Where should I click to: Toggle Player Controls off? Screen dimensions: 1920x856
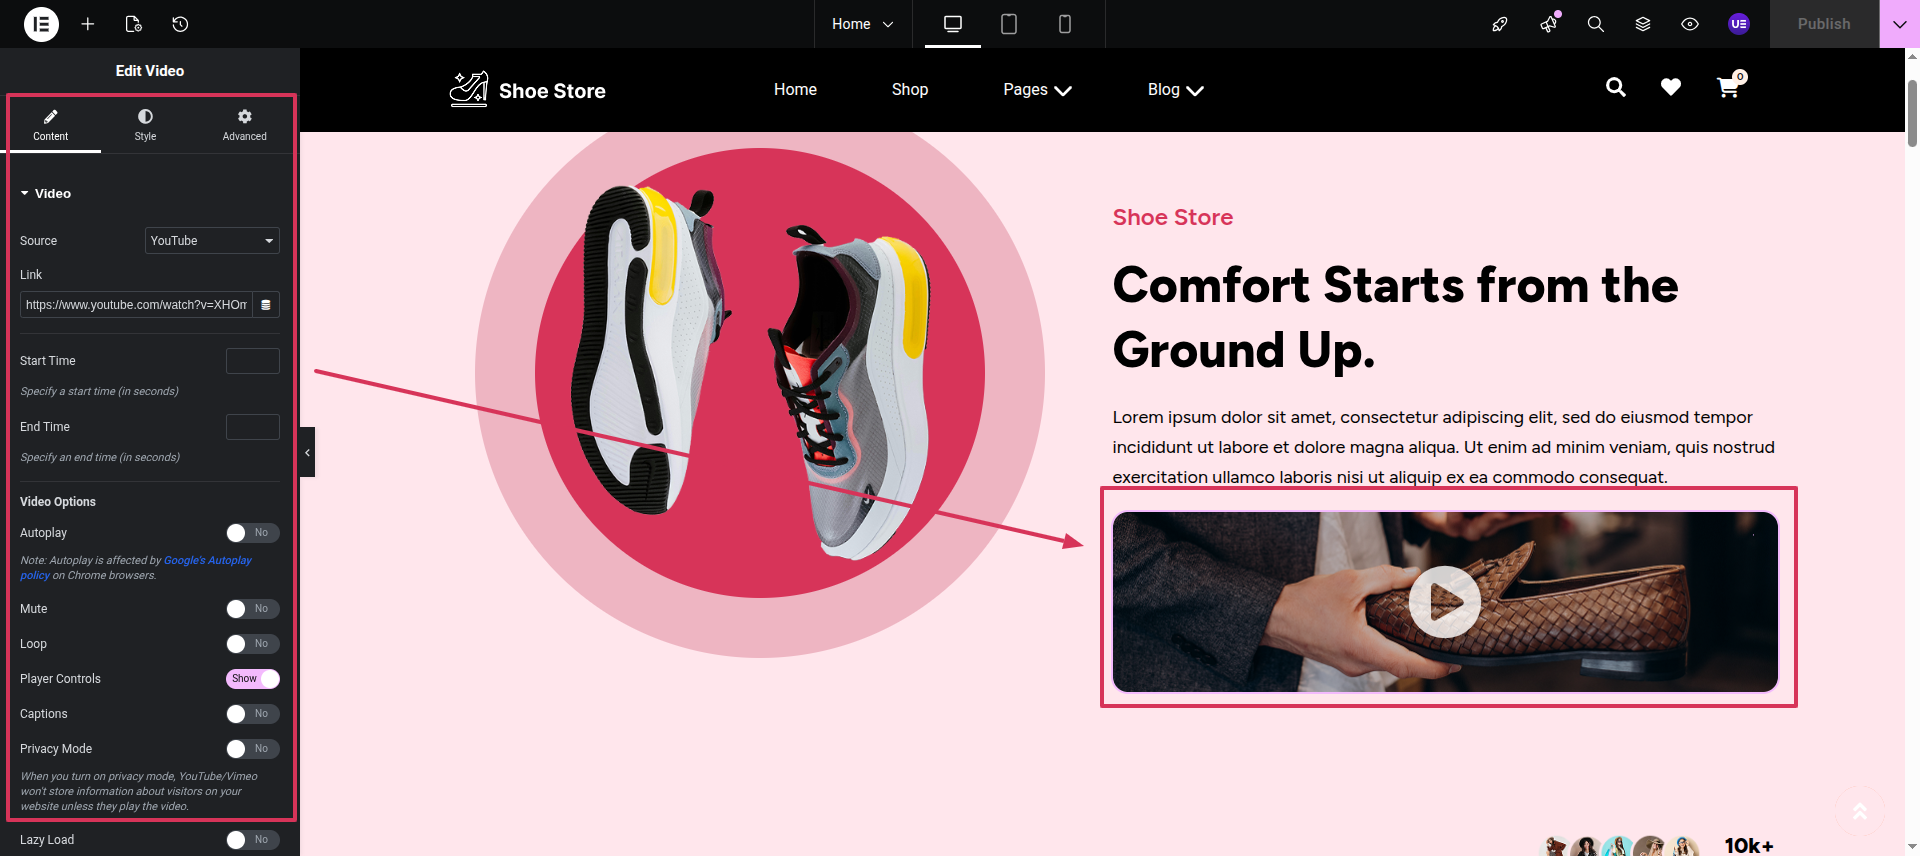click(252, 679)
